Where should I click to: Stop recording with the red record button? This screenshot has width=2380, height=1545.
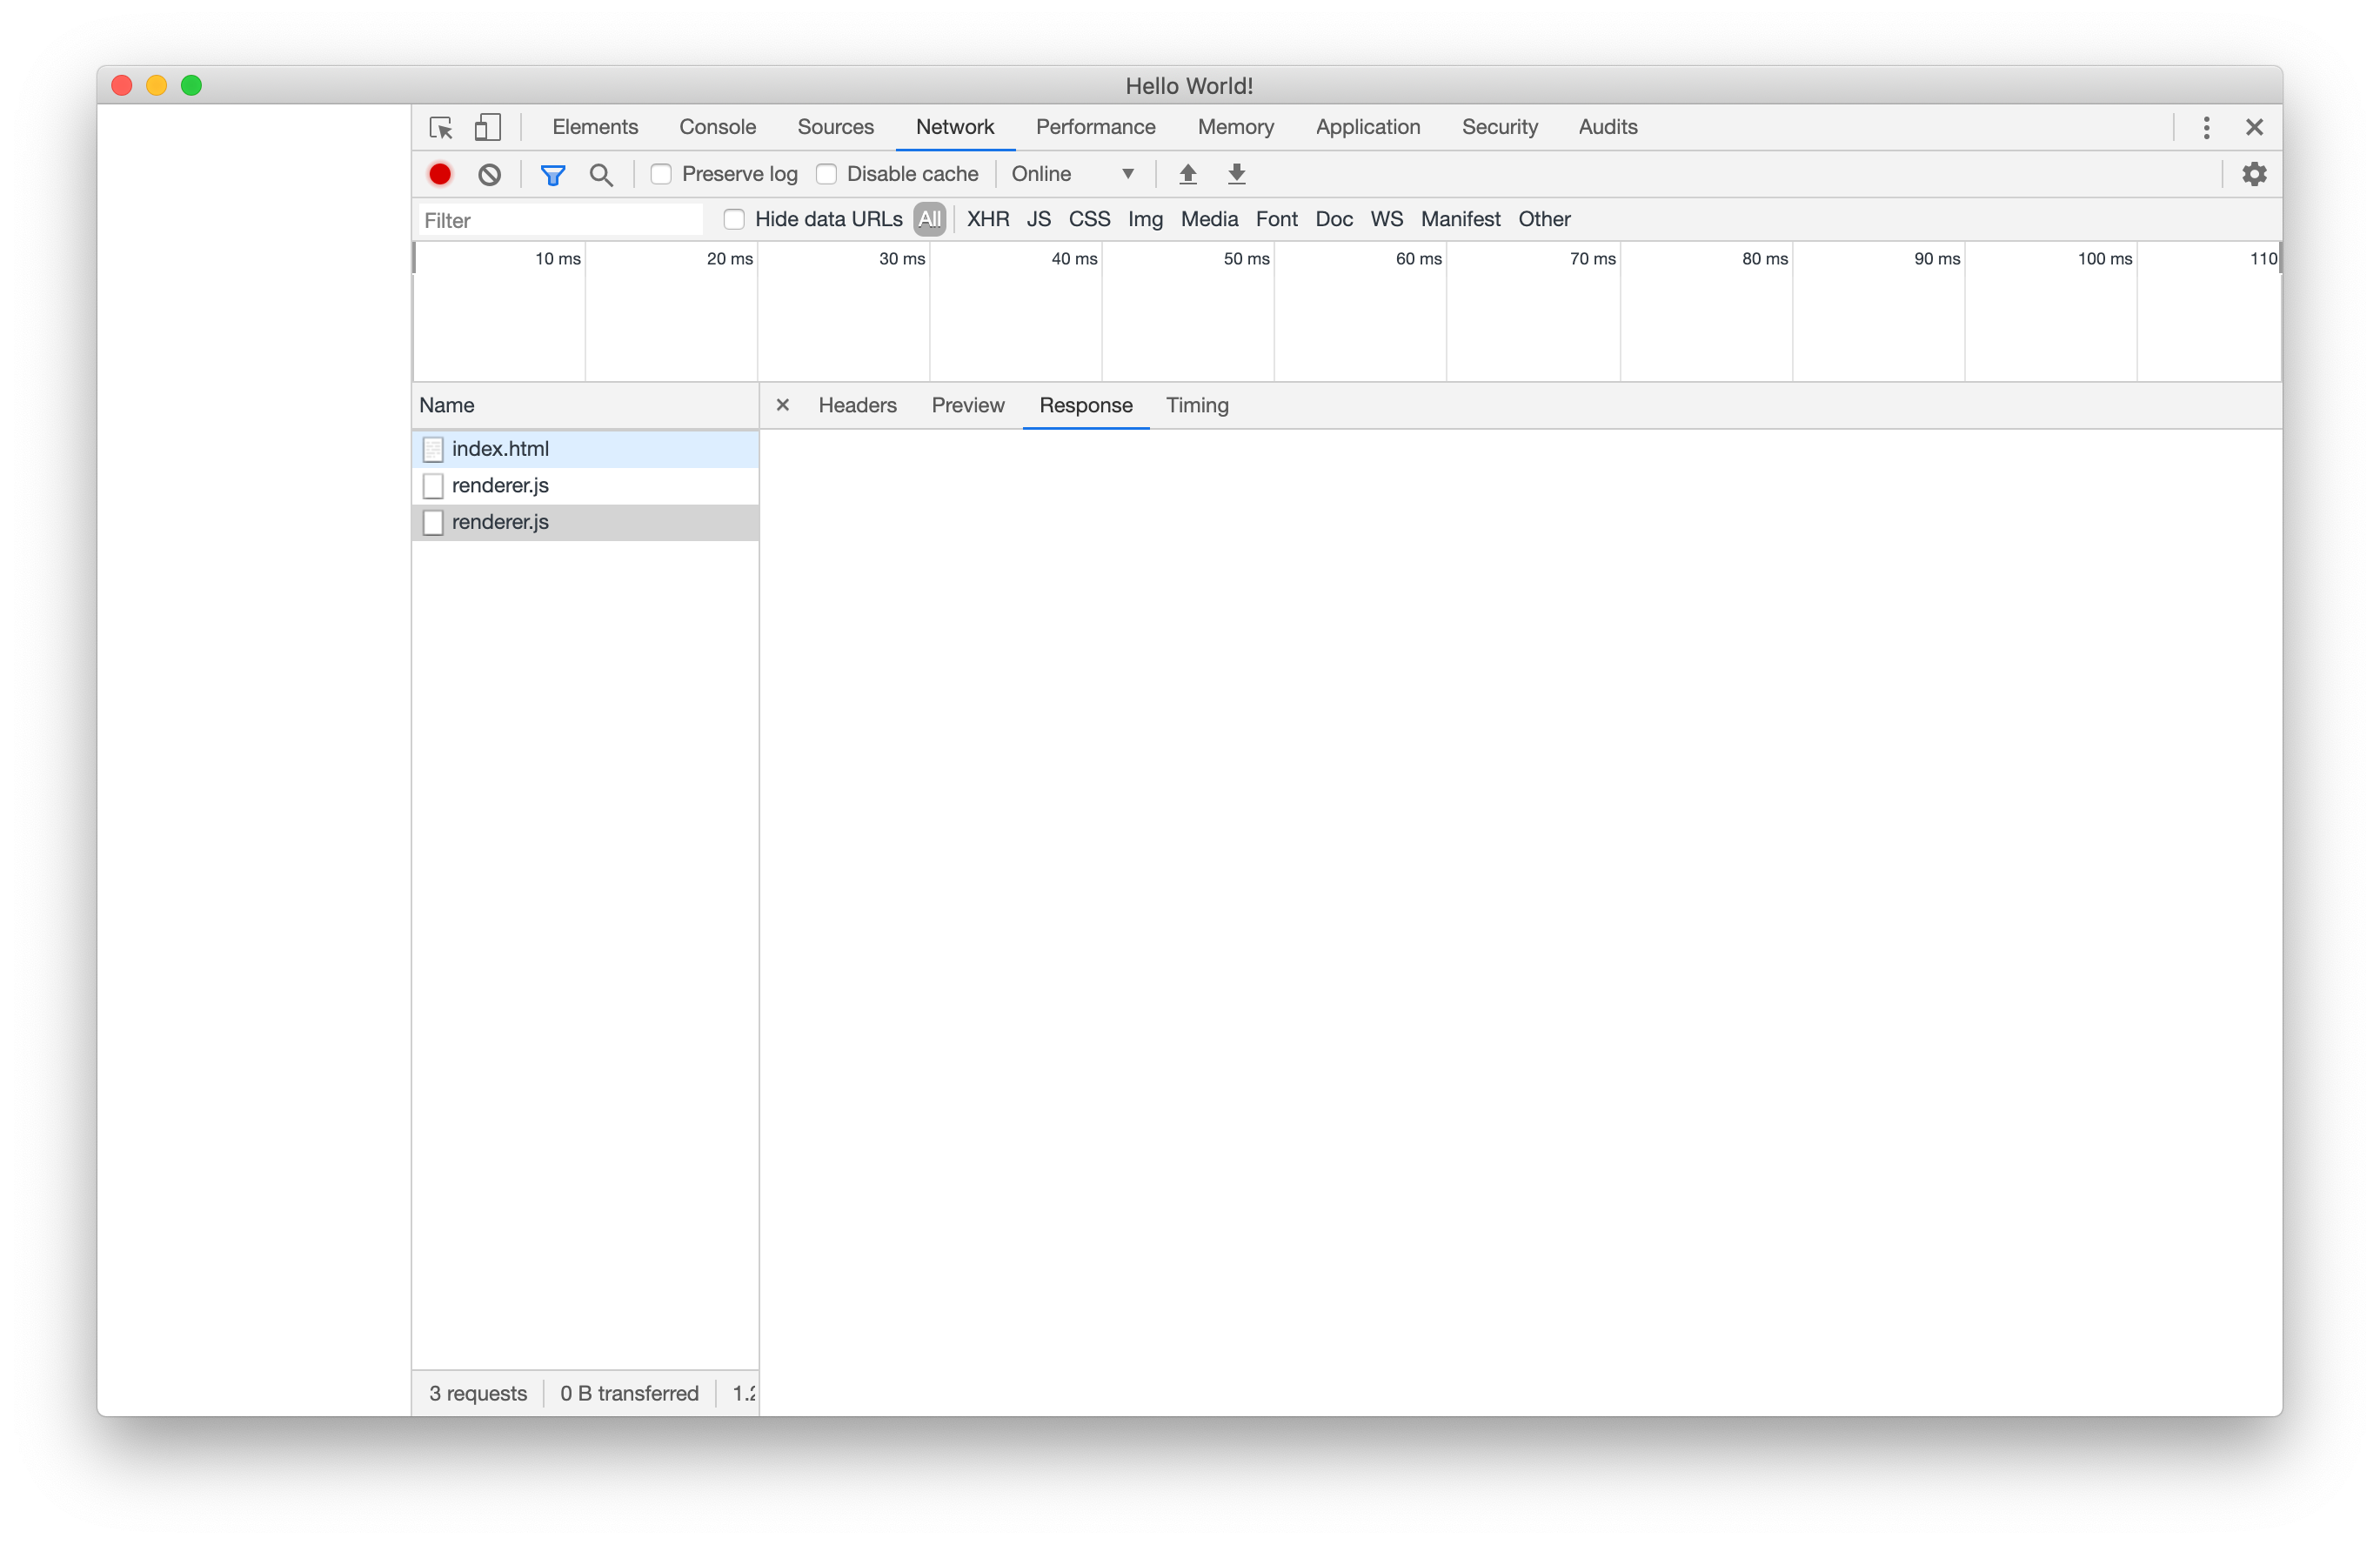coord(440,174)
